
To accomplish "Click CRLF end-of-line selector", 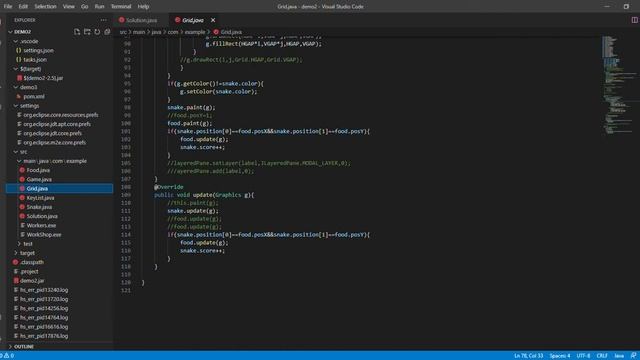I will (x=602, y=356).
